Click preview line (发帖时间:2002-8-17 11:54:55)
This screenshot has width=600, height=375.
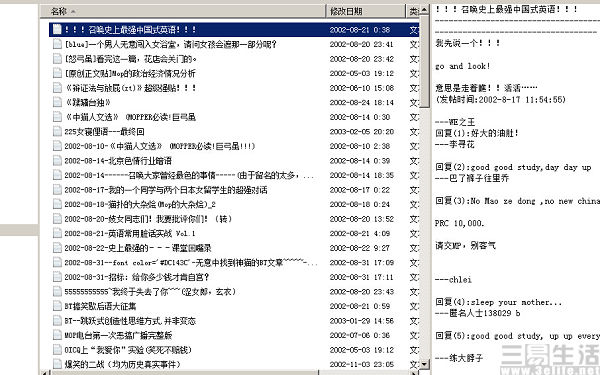click(501, 99)
